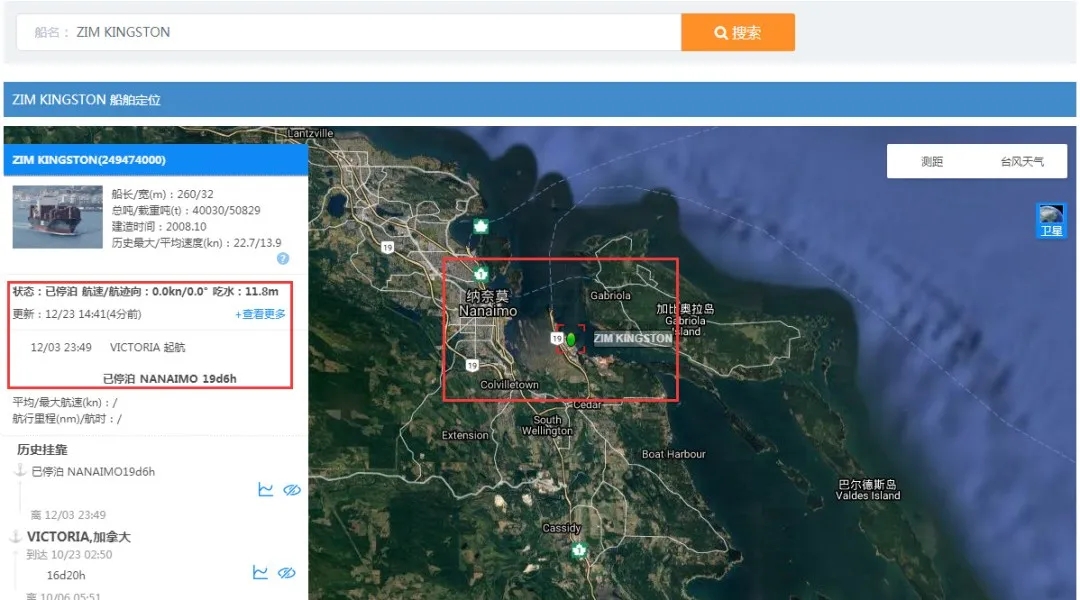Select the 更新: 12/23 14:41 timestamp
Viewport: 1080px width, 600px height.
(76, 314)
